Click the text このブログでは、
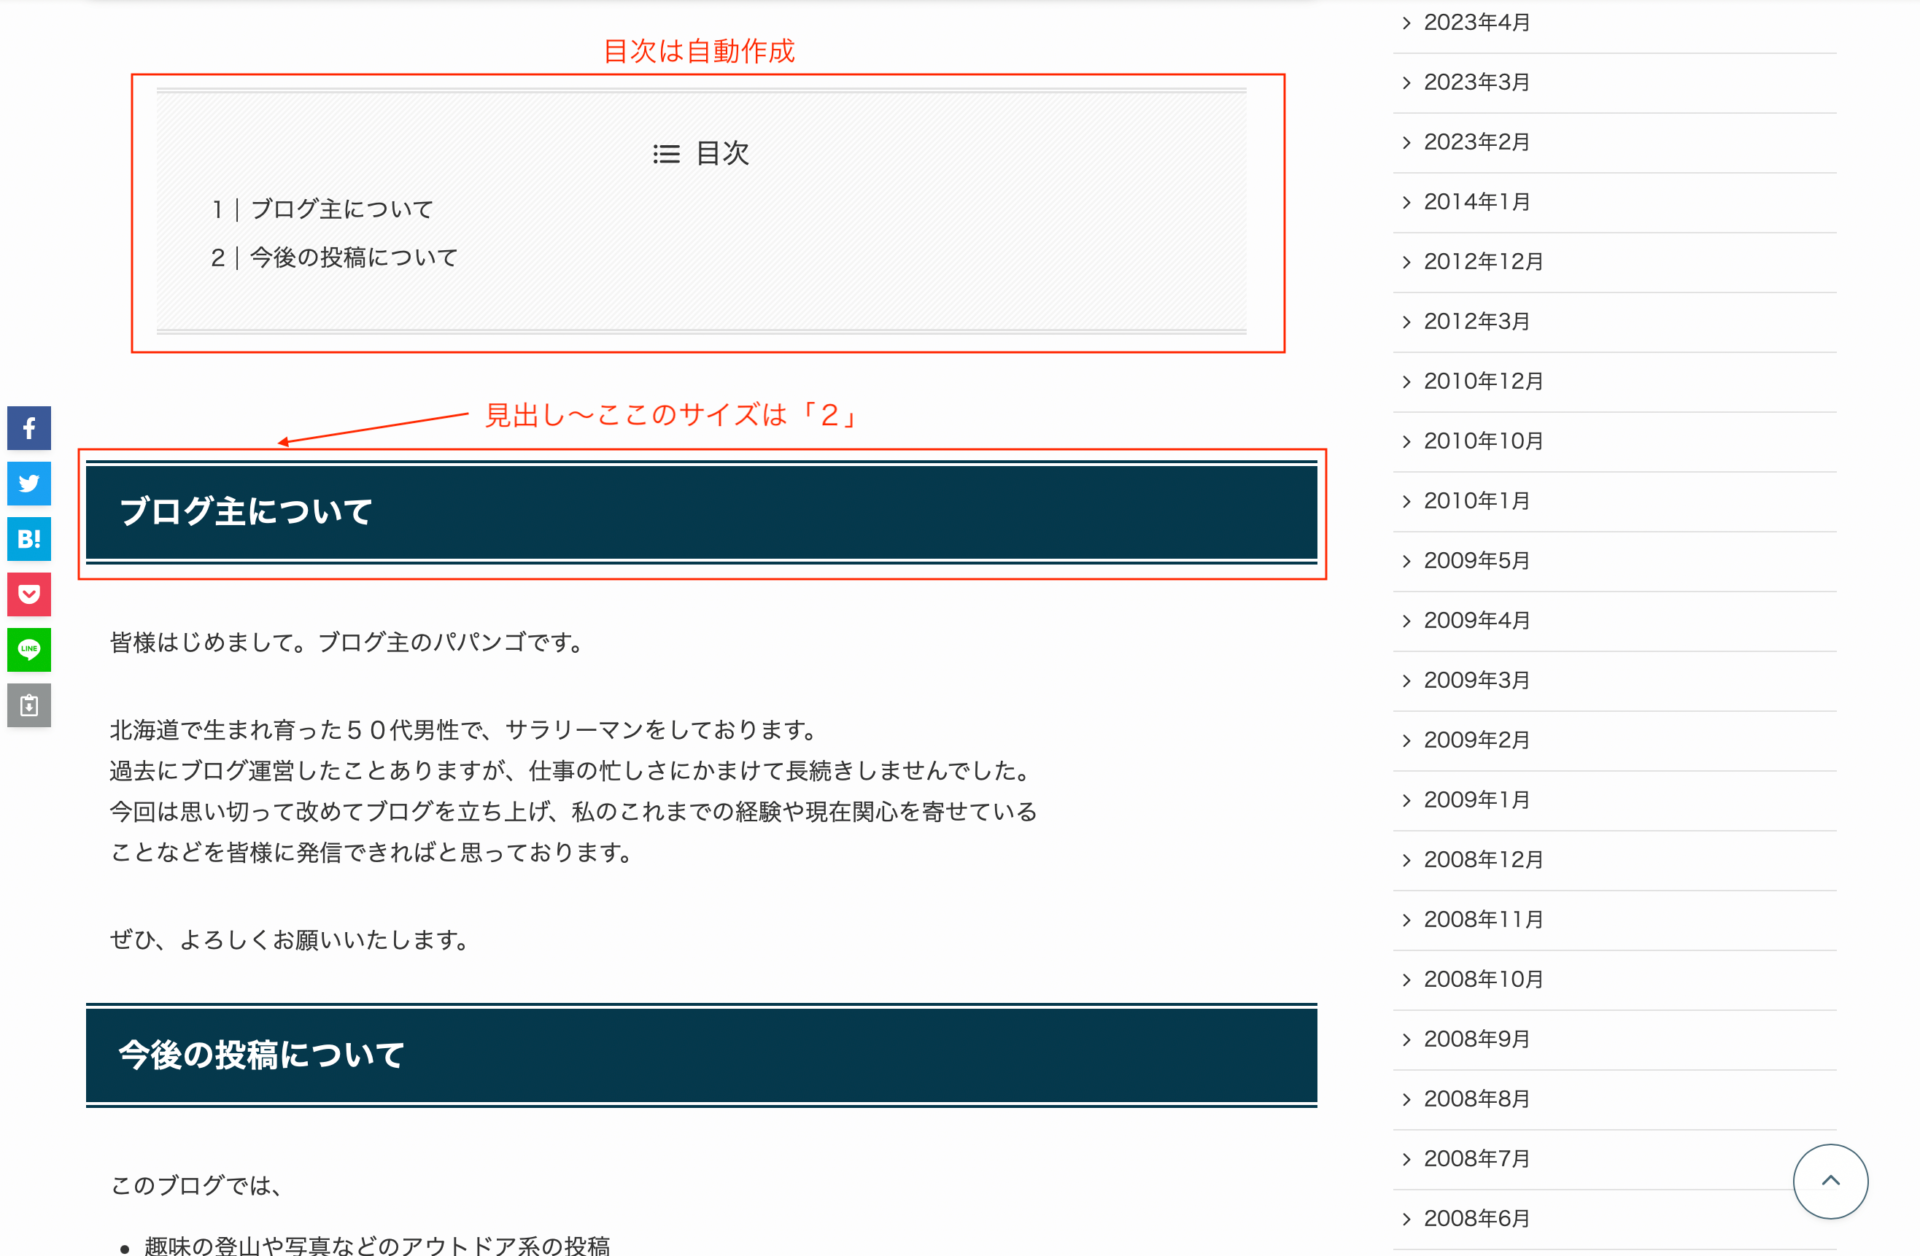The width and height of the screenshot is (1920, 1256). (x=197, y=1186)
